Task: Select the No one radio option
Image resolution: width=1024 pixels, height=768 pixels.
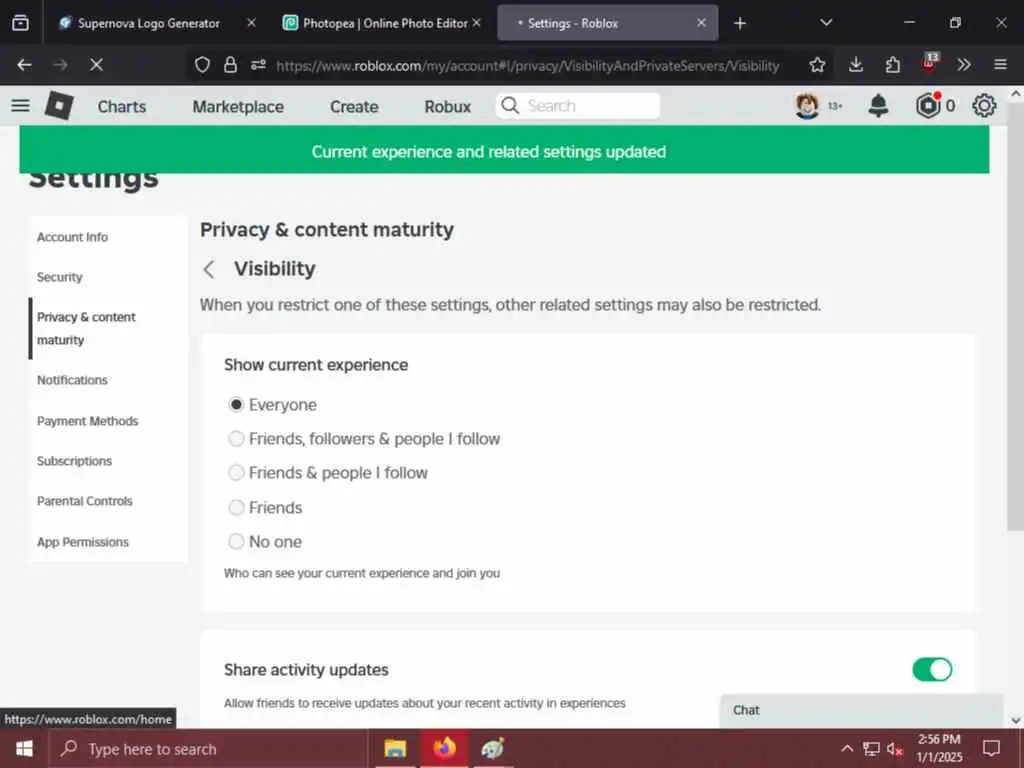Action: pyautogui.click(x=236, y=541)
